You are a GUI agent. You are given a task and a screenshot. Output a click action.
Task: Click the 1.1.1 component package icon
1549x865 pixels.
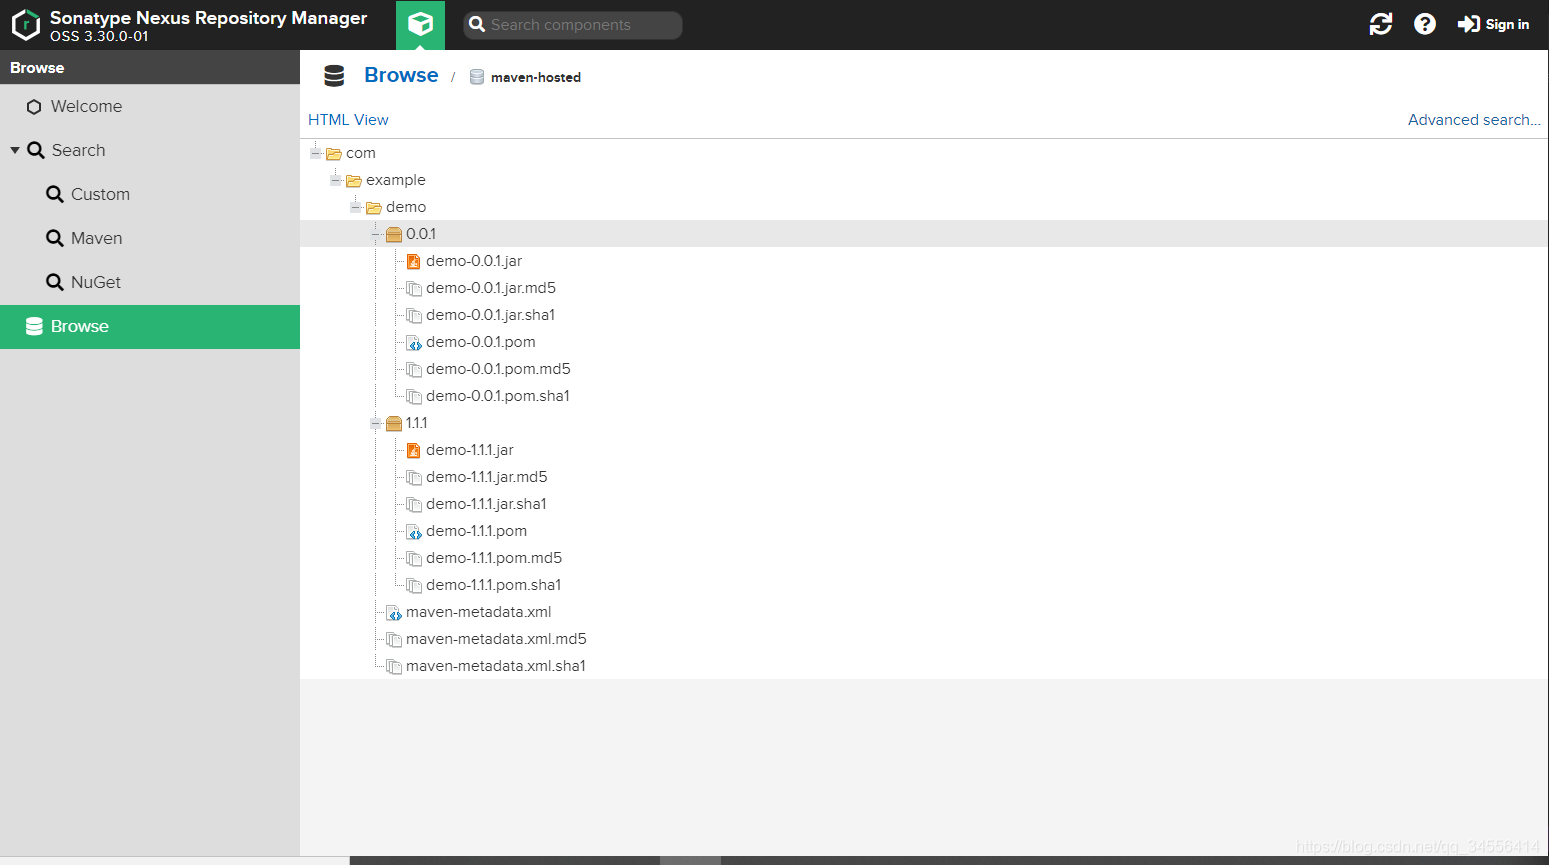pyautogui.click(x=394, y=424)
